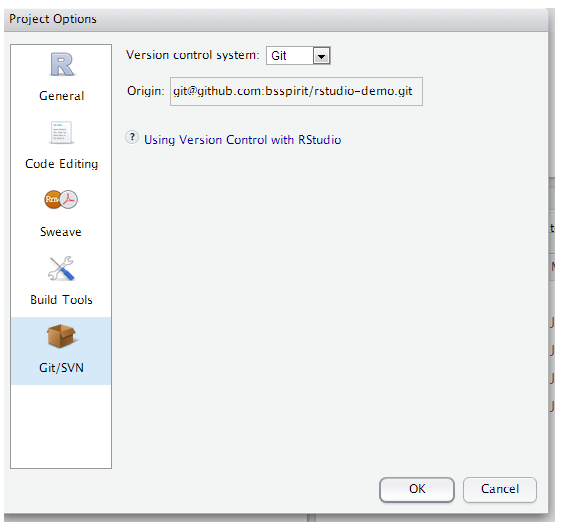The image size is (568, 529).
Task: Go to the Build Tools section label
Action: pyautogui.click(x=62, y=300)
